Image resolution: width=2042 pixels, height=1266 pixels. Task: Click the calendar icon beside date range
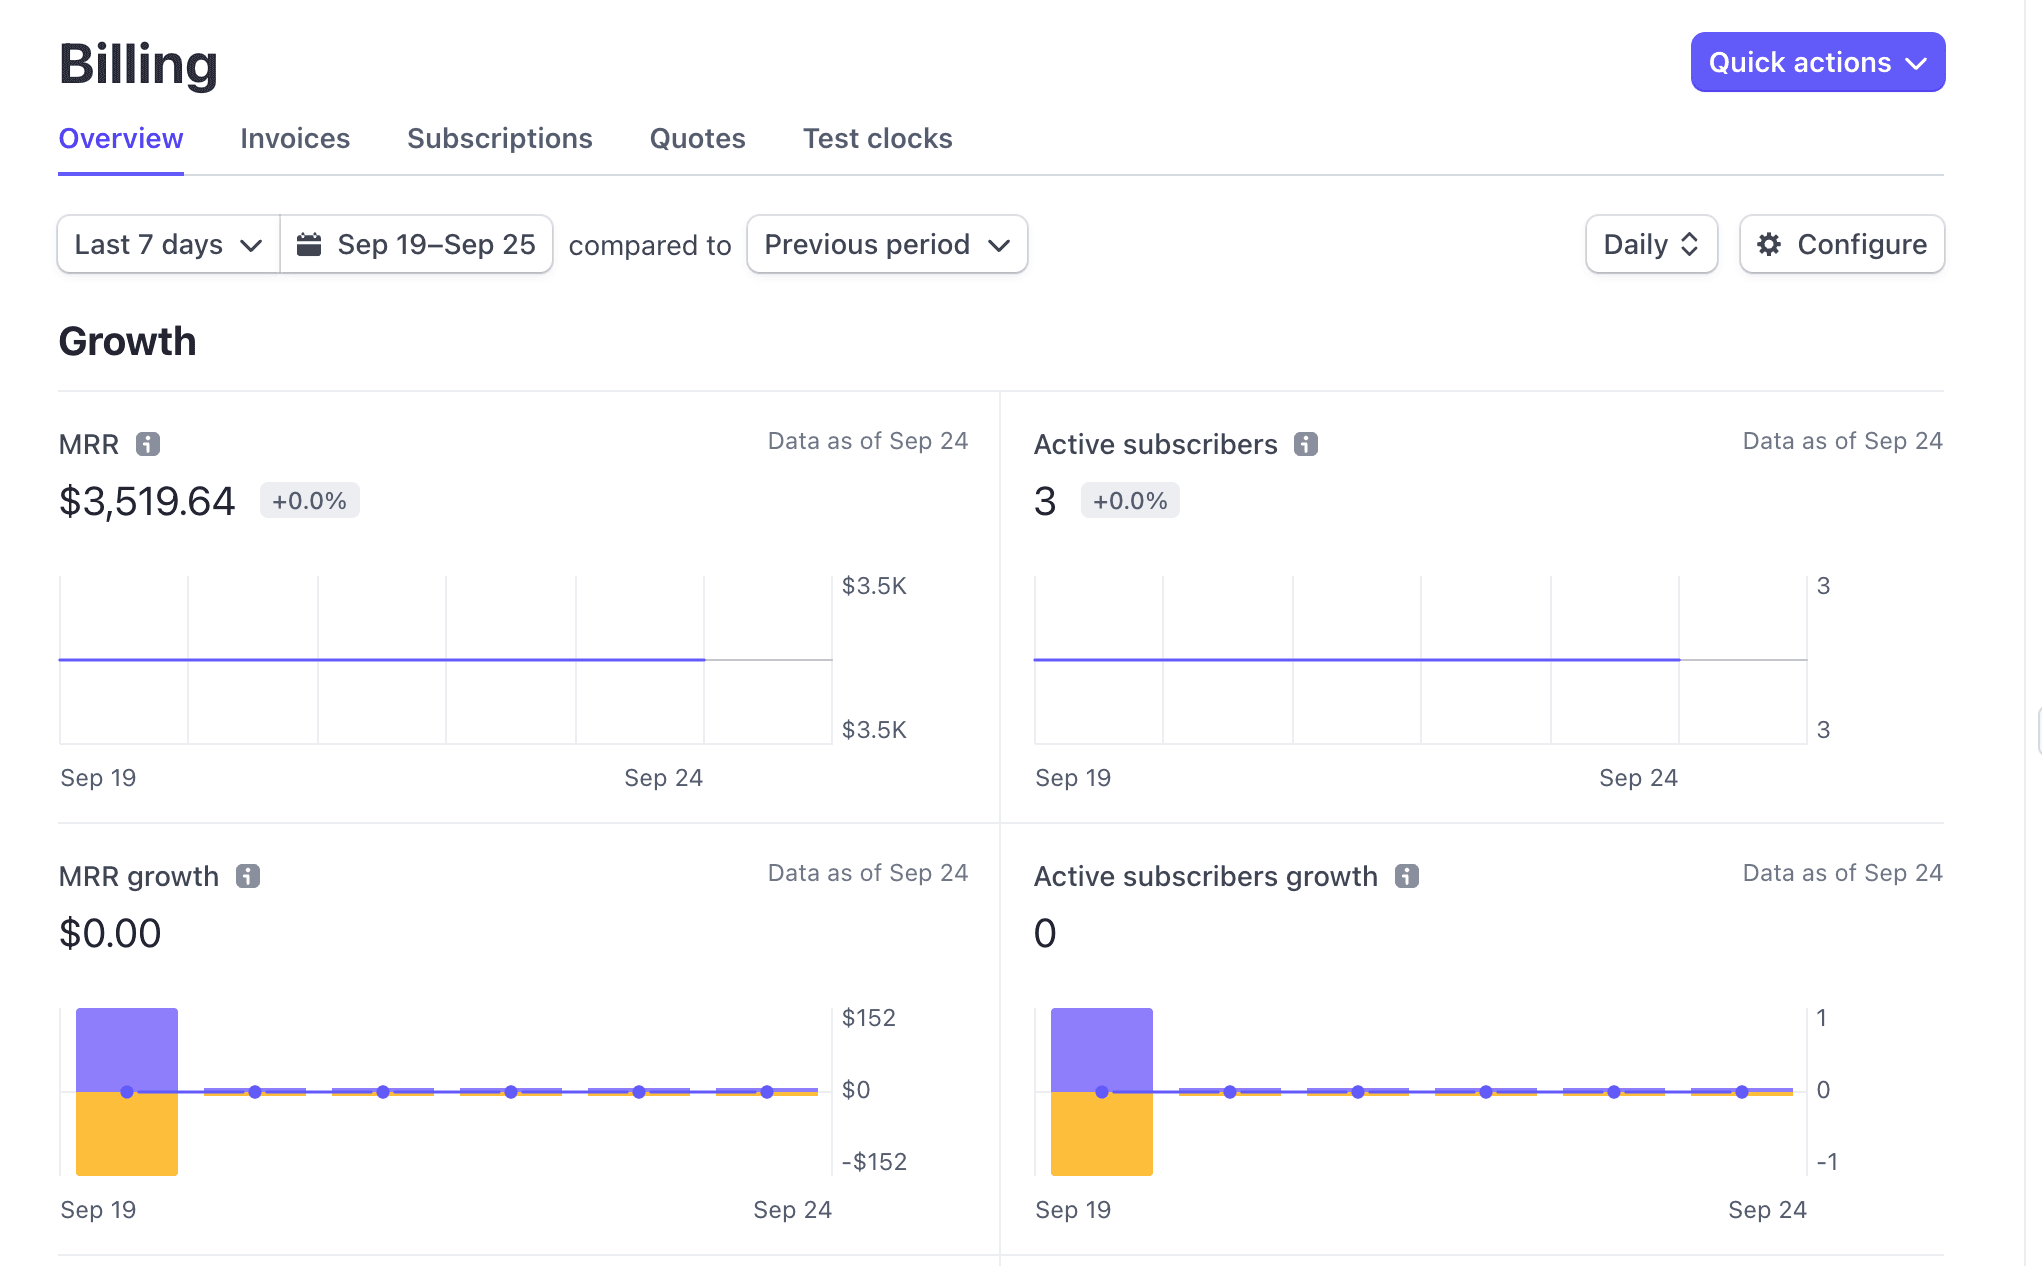(309, 244)
